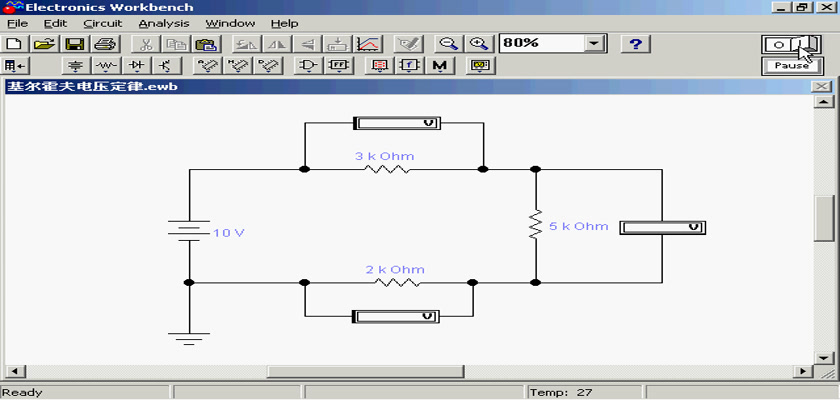Open the Digital flip-flop parts bin
Image resolution: width=840 pixels, height=400 pixels.
point(339,66)
